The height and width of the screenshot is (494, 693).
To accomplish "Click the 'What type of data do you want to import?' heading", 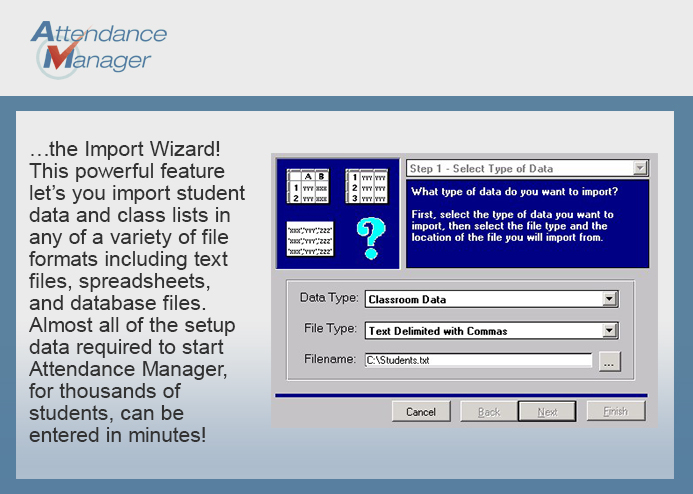I will click(514, 192).
